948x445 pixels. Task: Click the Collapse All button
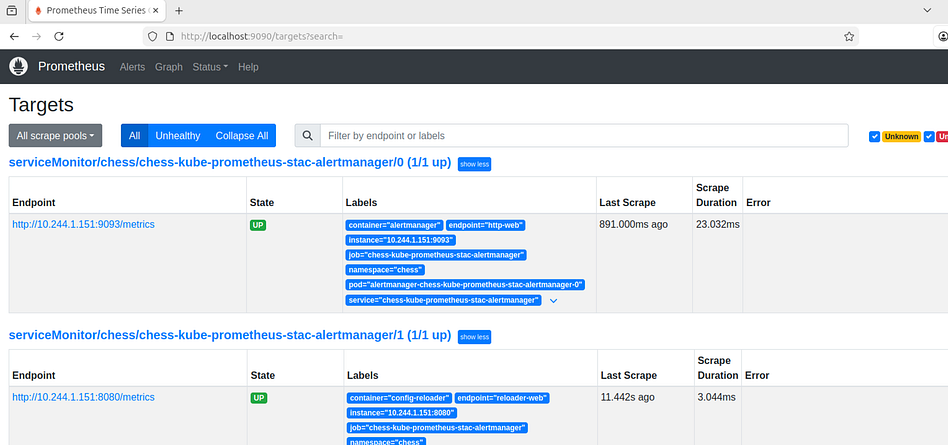pyautogui.click(x=242, y=135)
